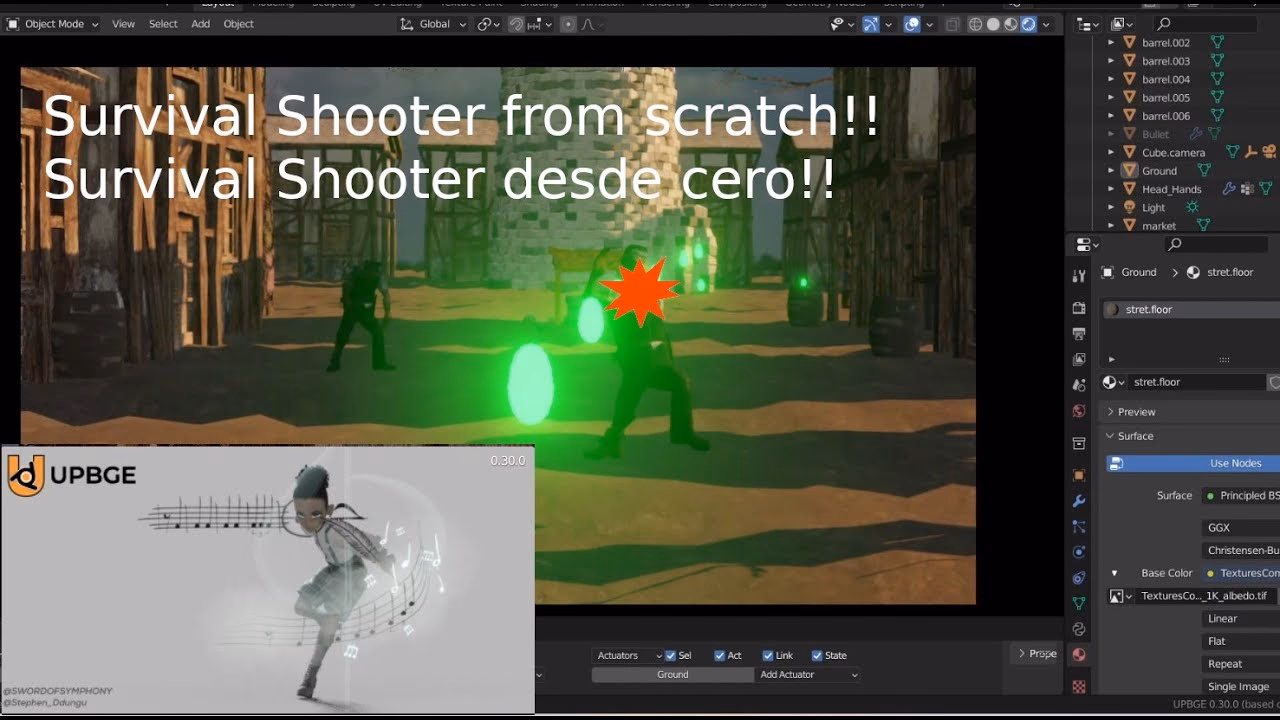Open the Texture properties tab

1078,687
